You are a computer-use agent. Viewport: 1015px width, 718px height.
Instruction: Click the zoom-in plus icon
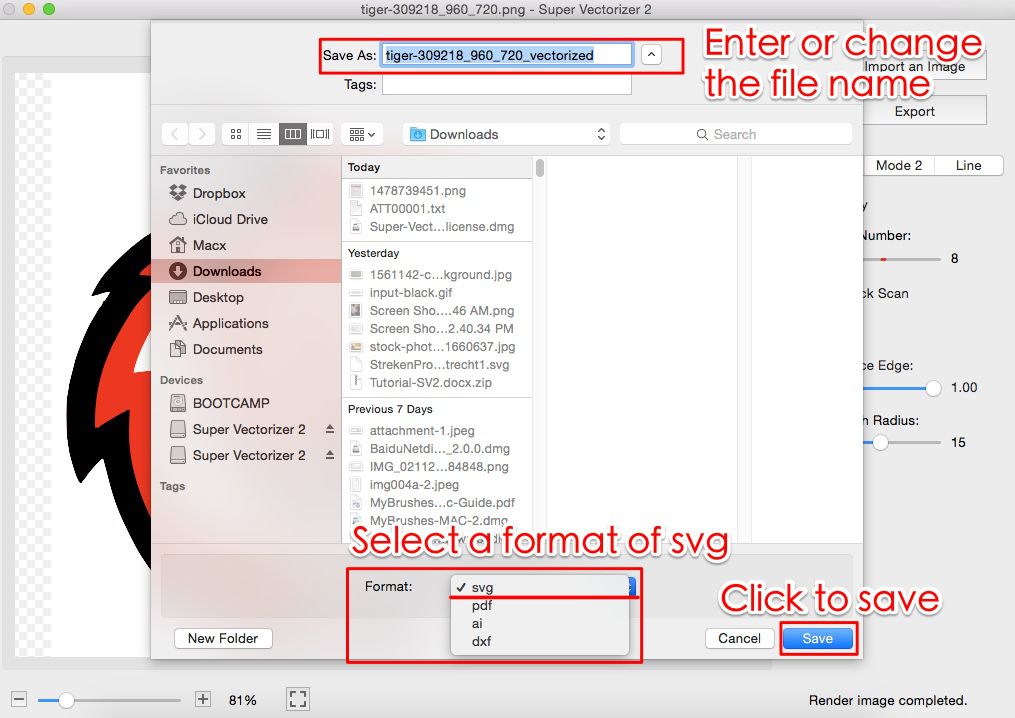point(202,699)
